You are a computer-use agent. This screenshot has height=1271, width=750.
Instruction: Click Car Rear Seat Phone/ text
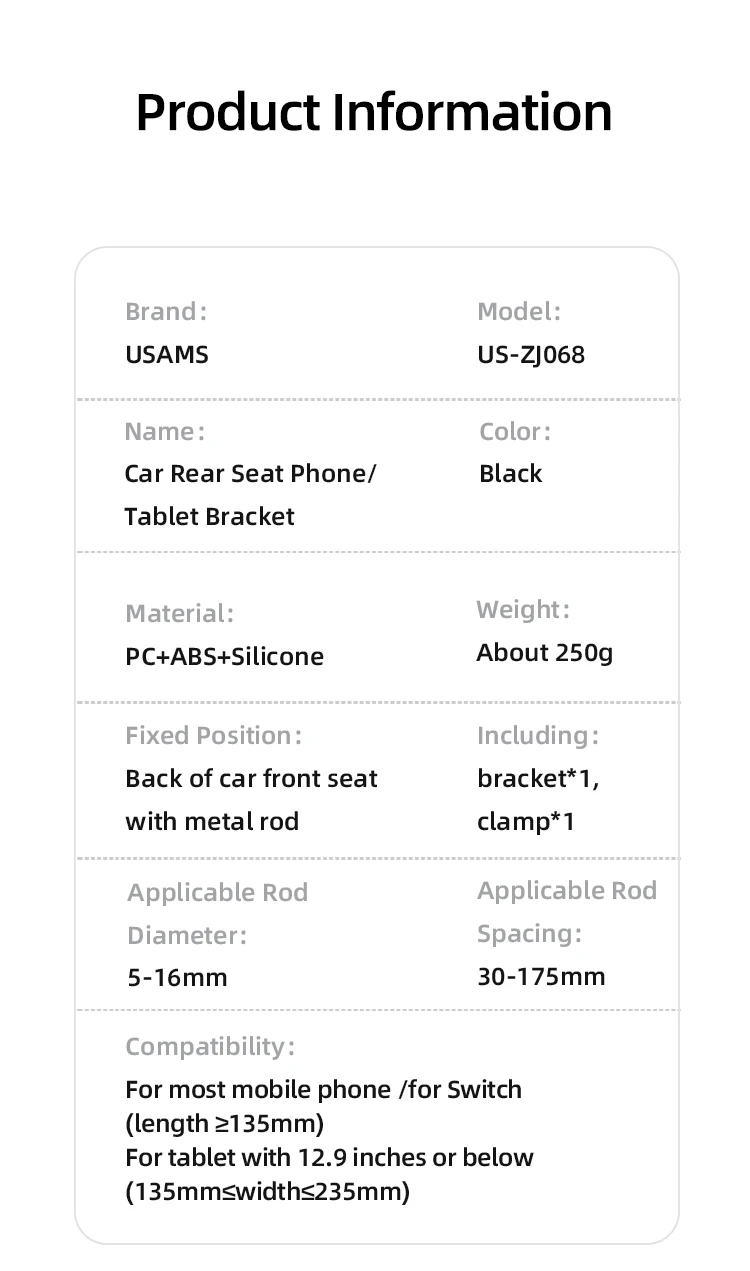point(250,473)
